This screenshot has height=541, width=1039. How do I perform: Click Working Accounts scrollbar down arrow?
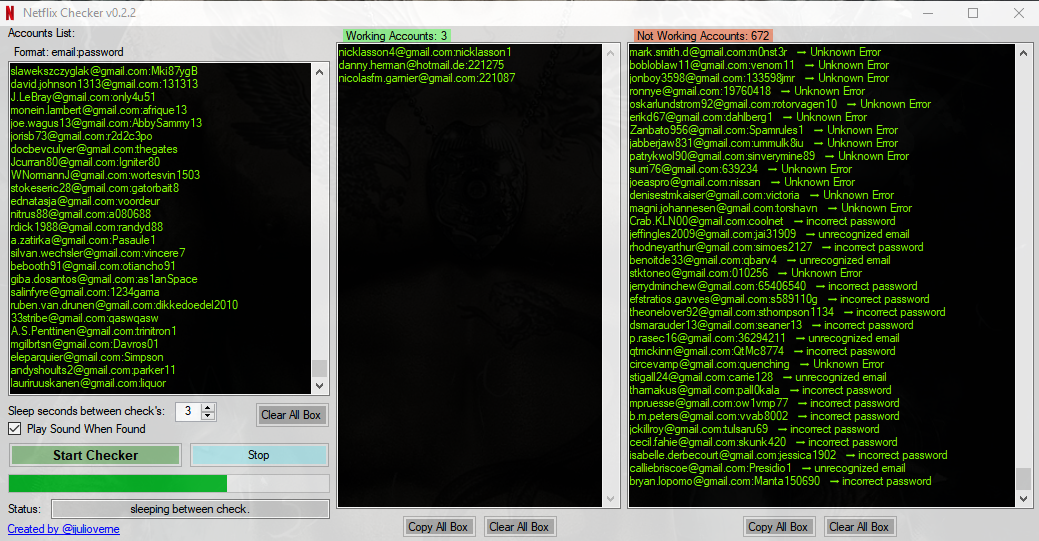pos(610,499)
